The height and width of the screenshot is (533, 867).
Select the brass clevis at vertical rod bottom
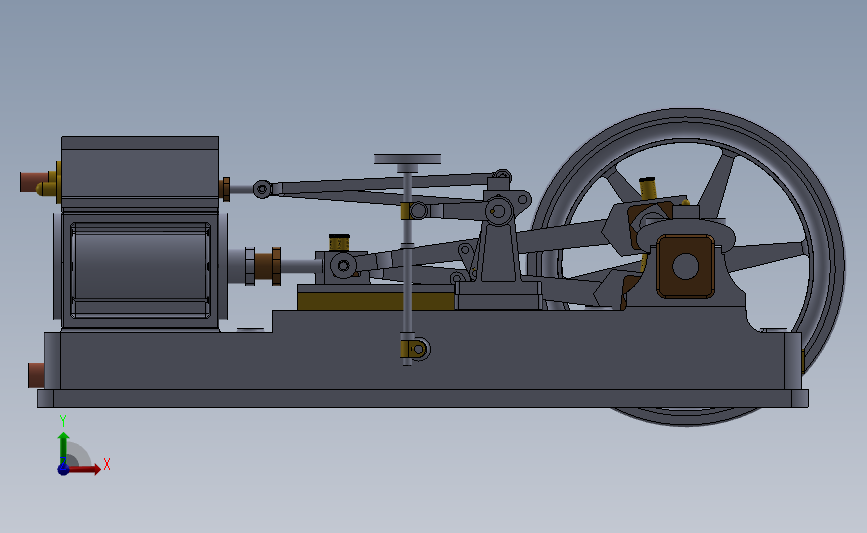414,348
